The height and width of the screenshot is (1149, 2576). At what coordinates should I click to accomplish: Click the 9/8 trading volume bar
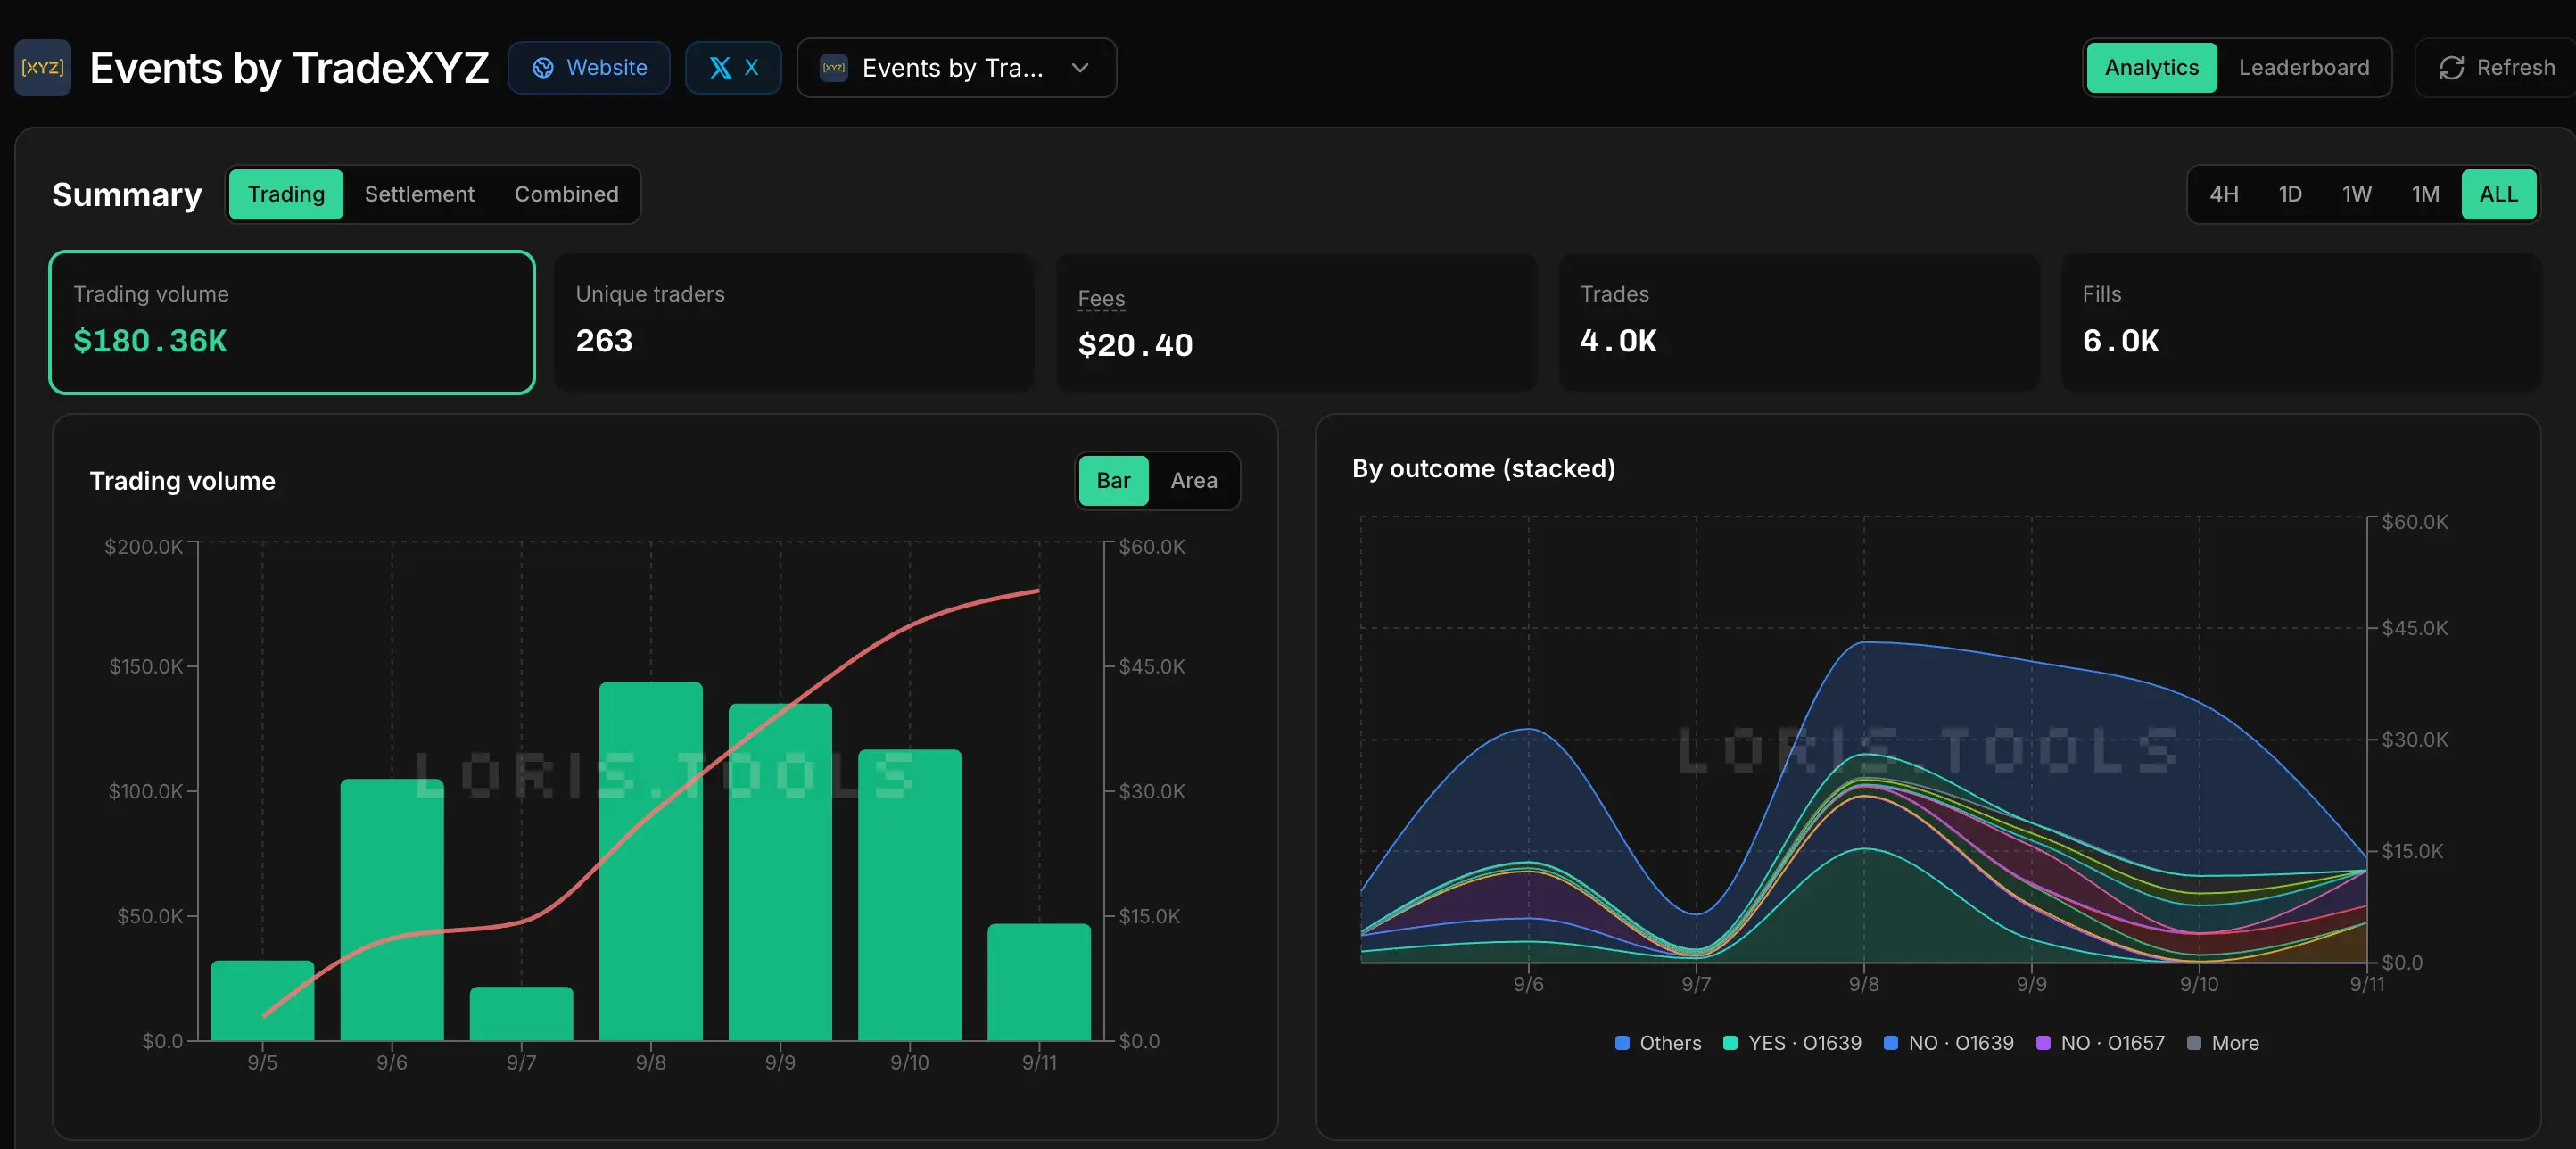coord(651,861)
